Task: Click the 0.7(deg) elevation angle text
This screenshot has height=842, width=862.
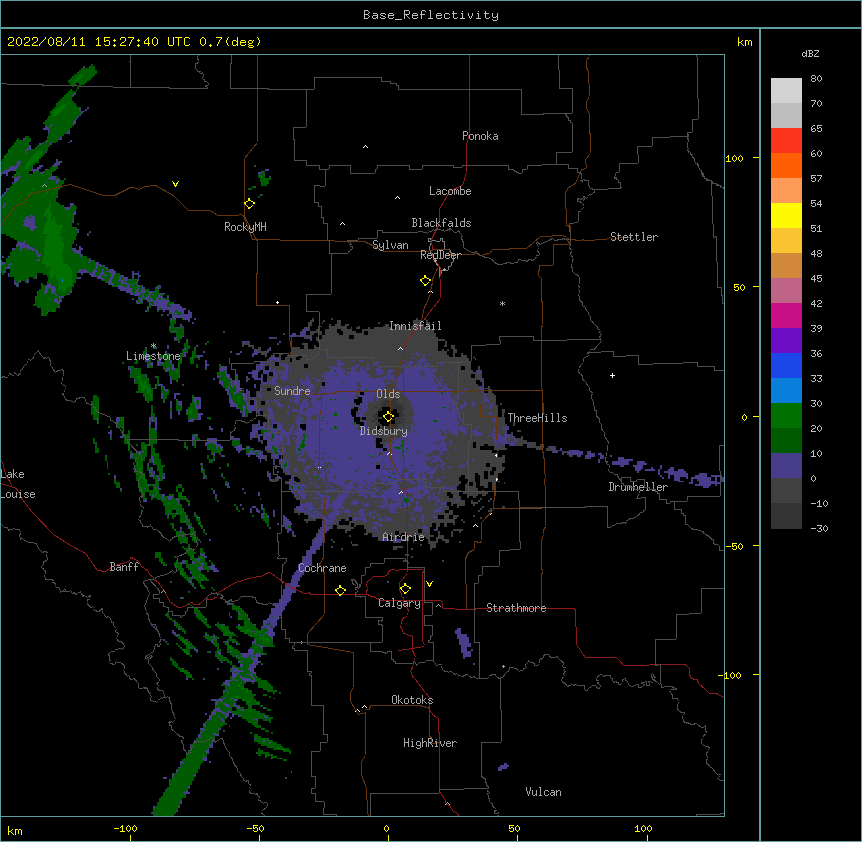Action: [230, 42]
